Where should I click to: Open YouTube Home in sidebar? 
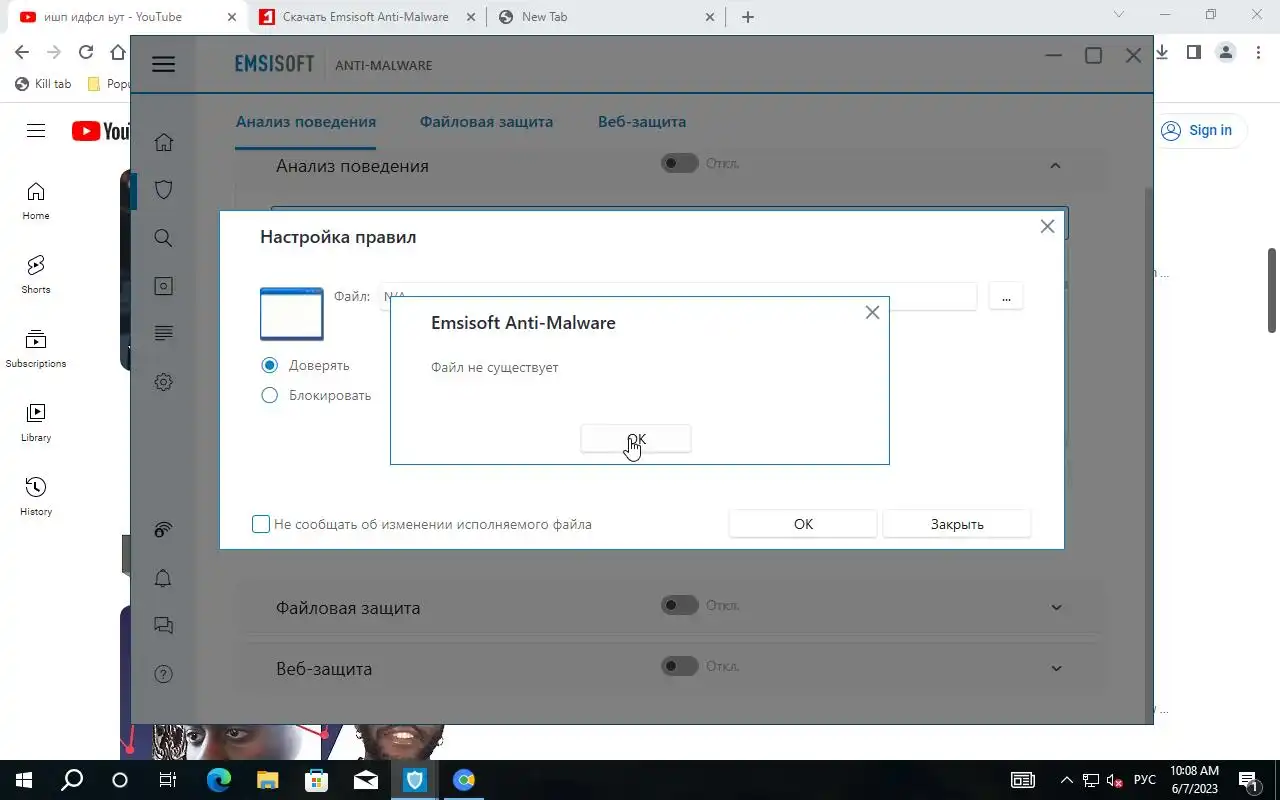click(36, 201)
